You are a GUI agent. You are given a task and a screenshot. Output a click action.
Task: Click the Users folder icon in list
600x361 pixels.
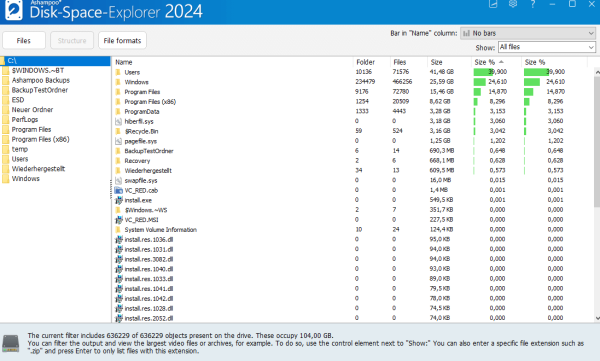point(118,72)
